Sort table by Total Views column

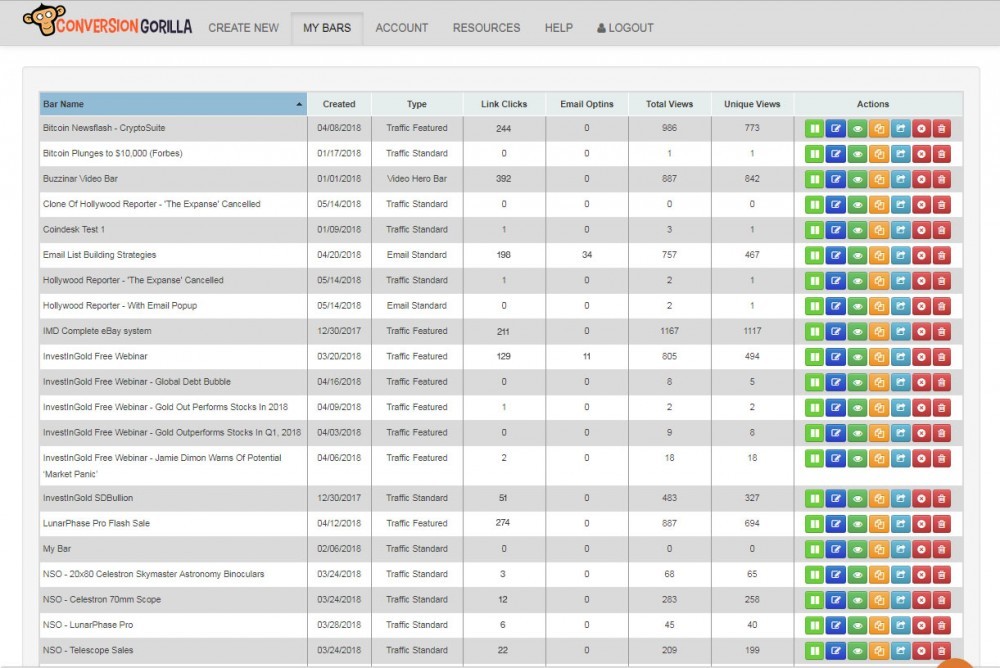point(669,104)
